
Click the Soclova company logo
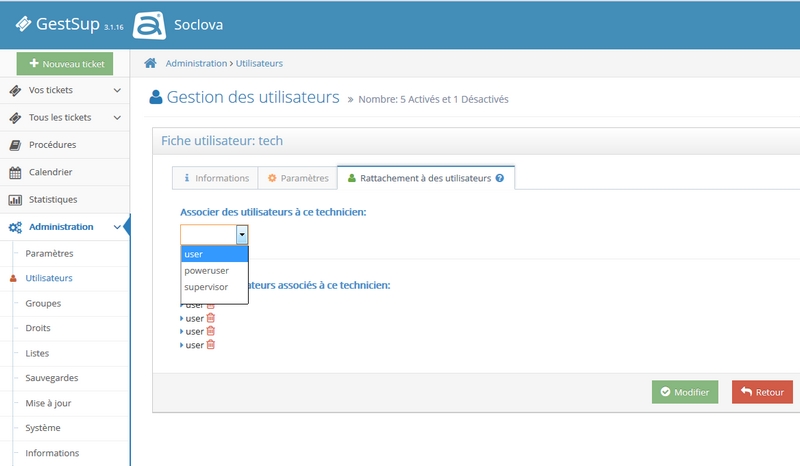coord(149,24)
